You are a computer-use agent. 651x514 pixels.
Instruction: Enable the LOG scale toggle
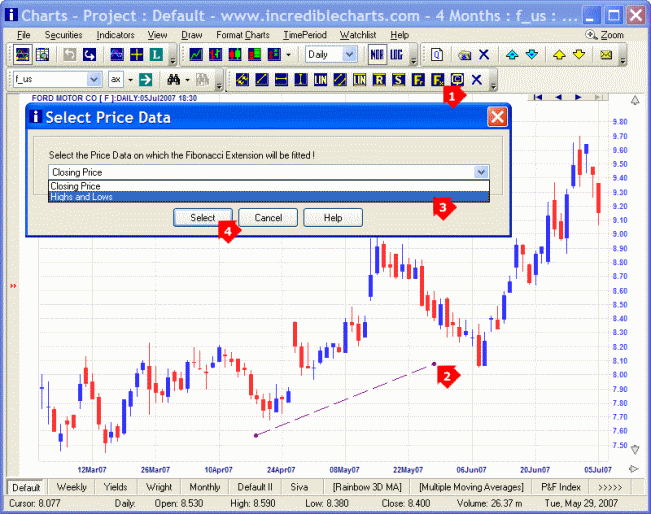[396, 54]
